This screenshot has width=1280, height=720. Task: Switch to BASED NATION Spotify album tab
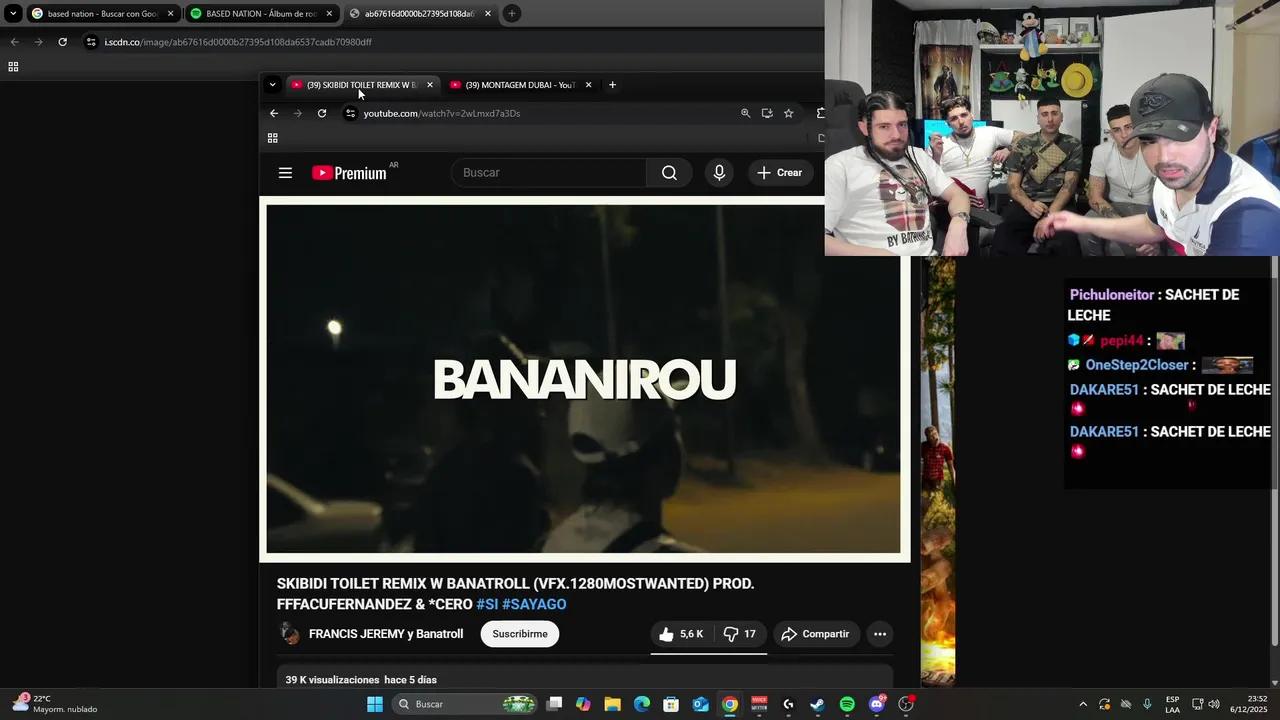tap(261, 14)
